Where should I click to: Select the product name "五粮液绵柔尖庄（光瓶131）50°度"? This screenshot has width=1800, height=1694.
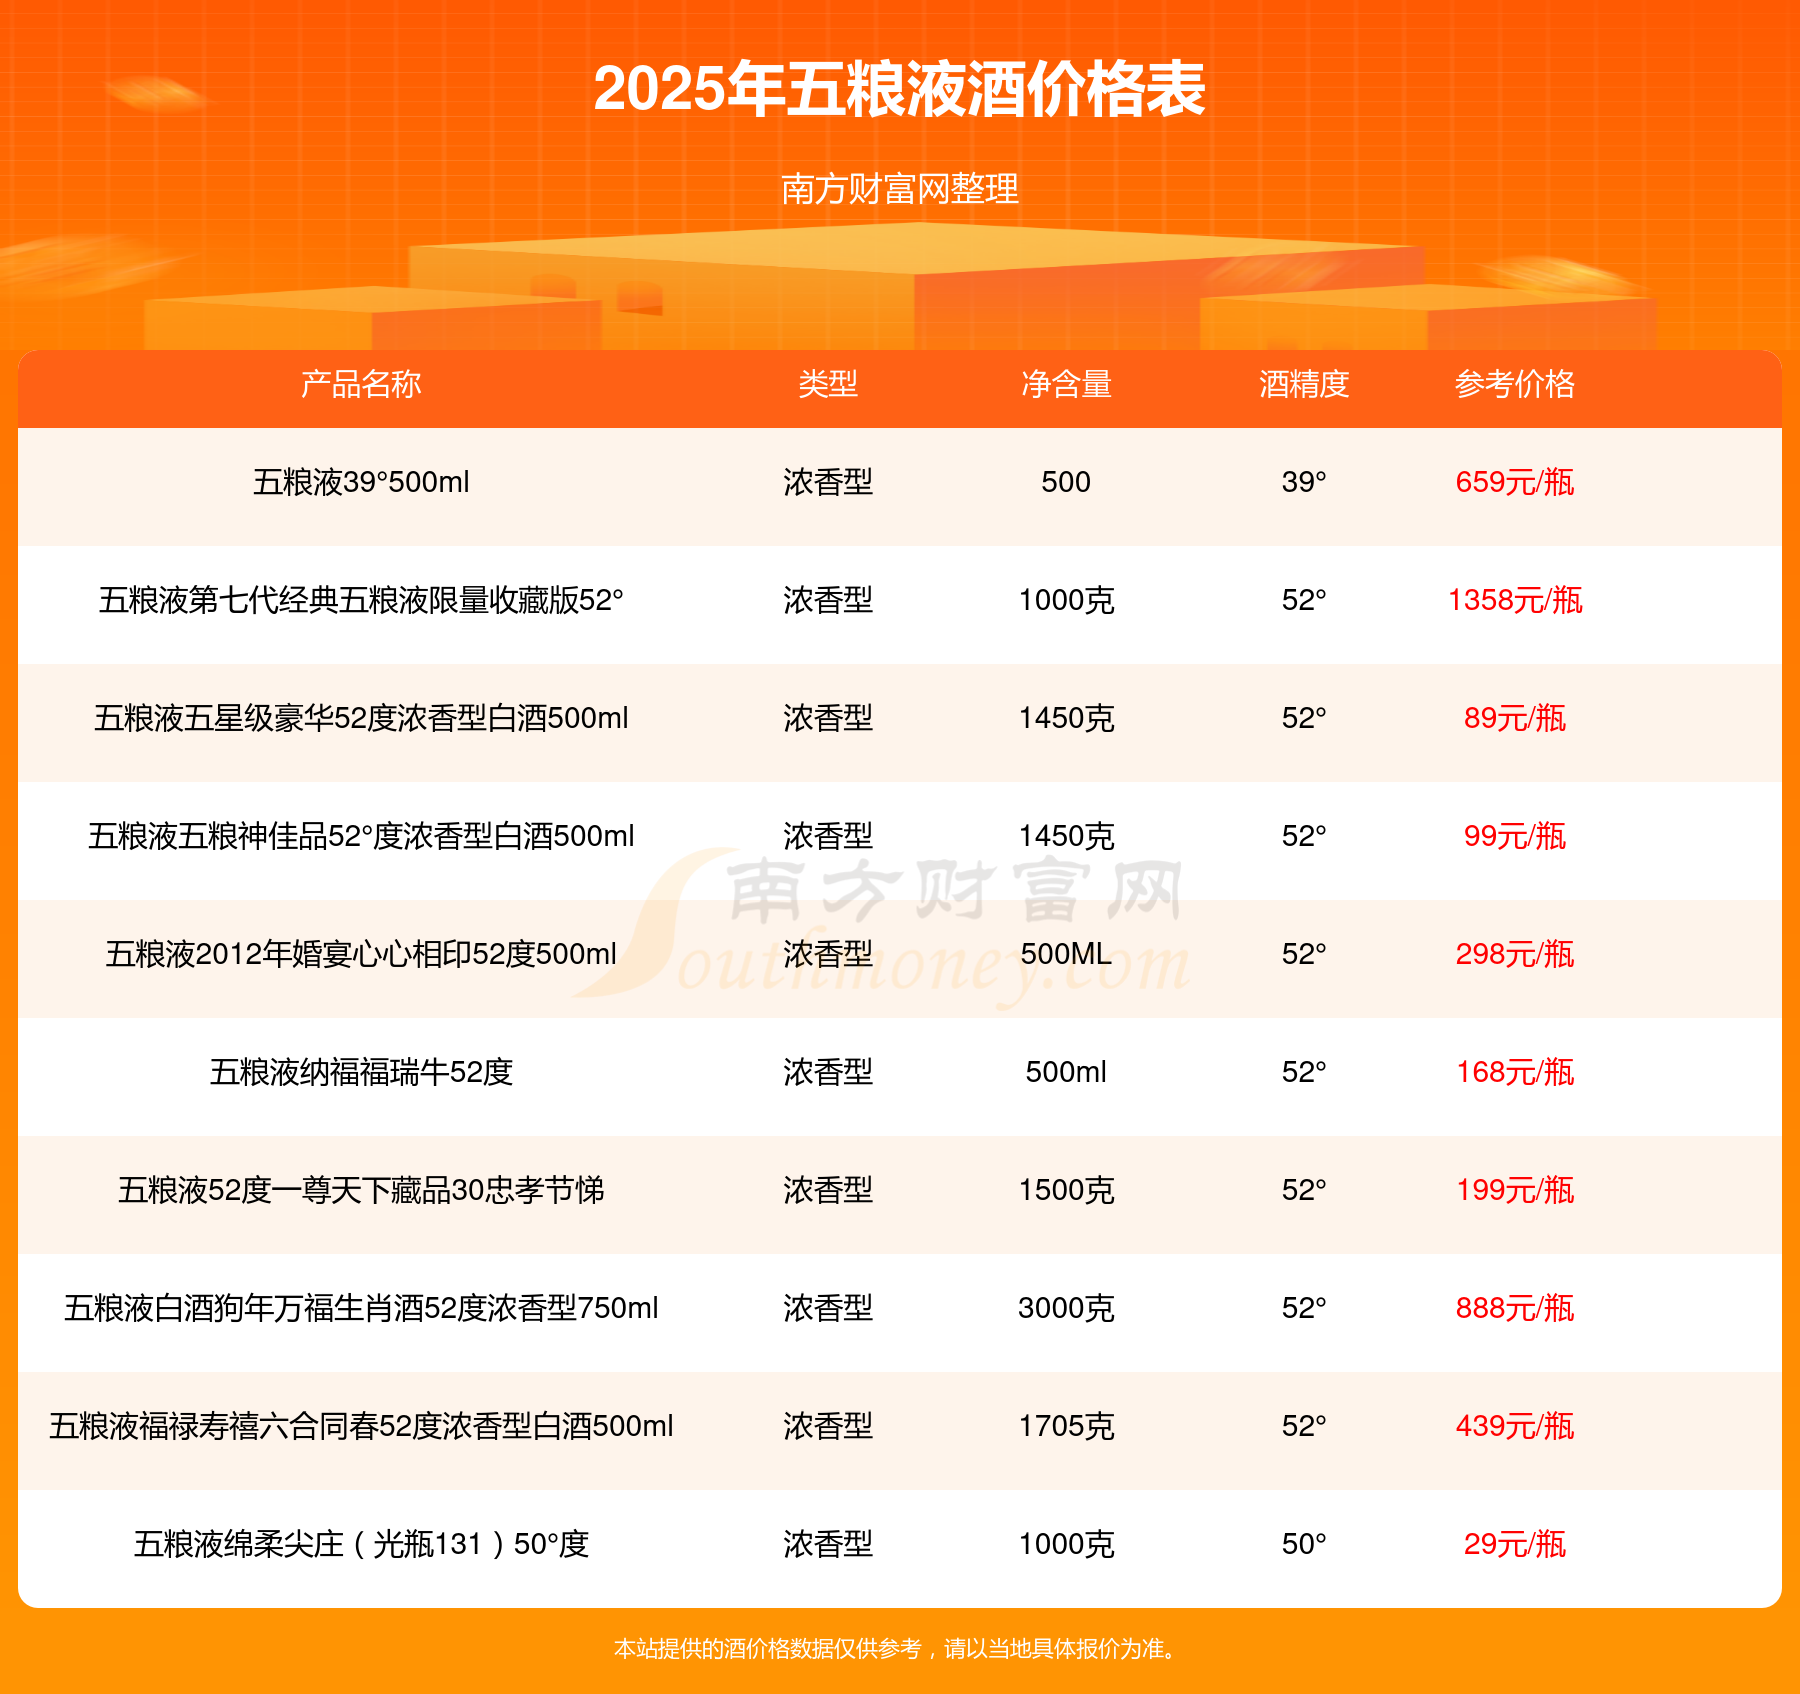point(361,1544)
